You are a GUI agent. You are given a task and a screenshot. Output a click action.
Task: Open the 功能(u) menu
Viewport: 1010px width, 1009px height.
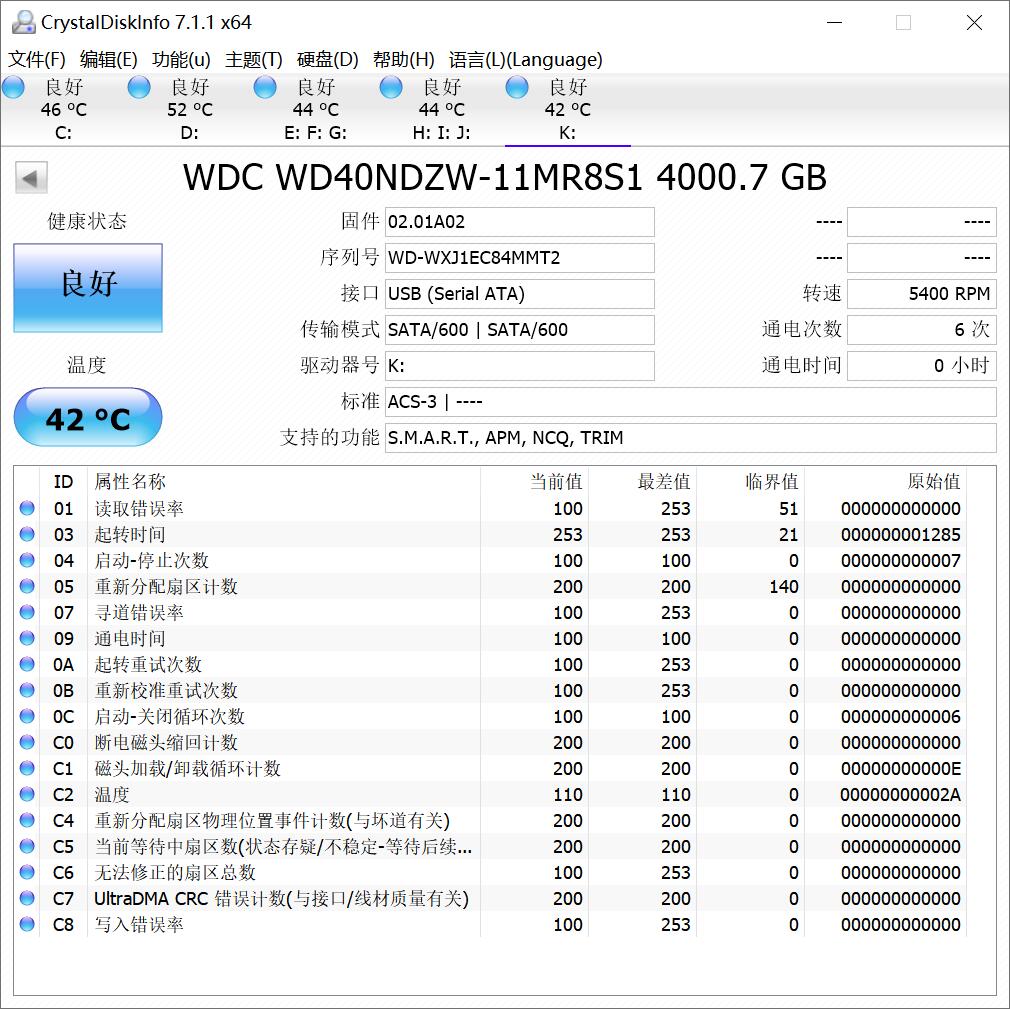pyautogui.click(x=180, y=60)
